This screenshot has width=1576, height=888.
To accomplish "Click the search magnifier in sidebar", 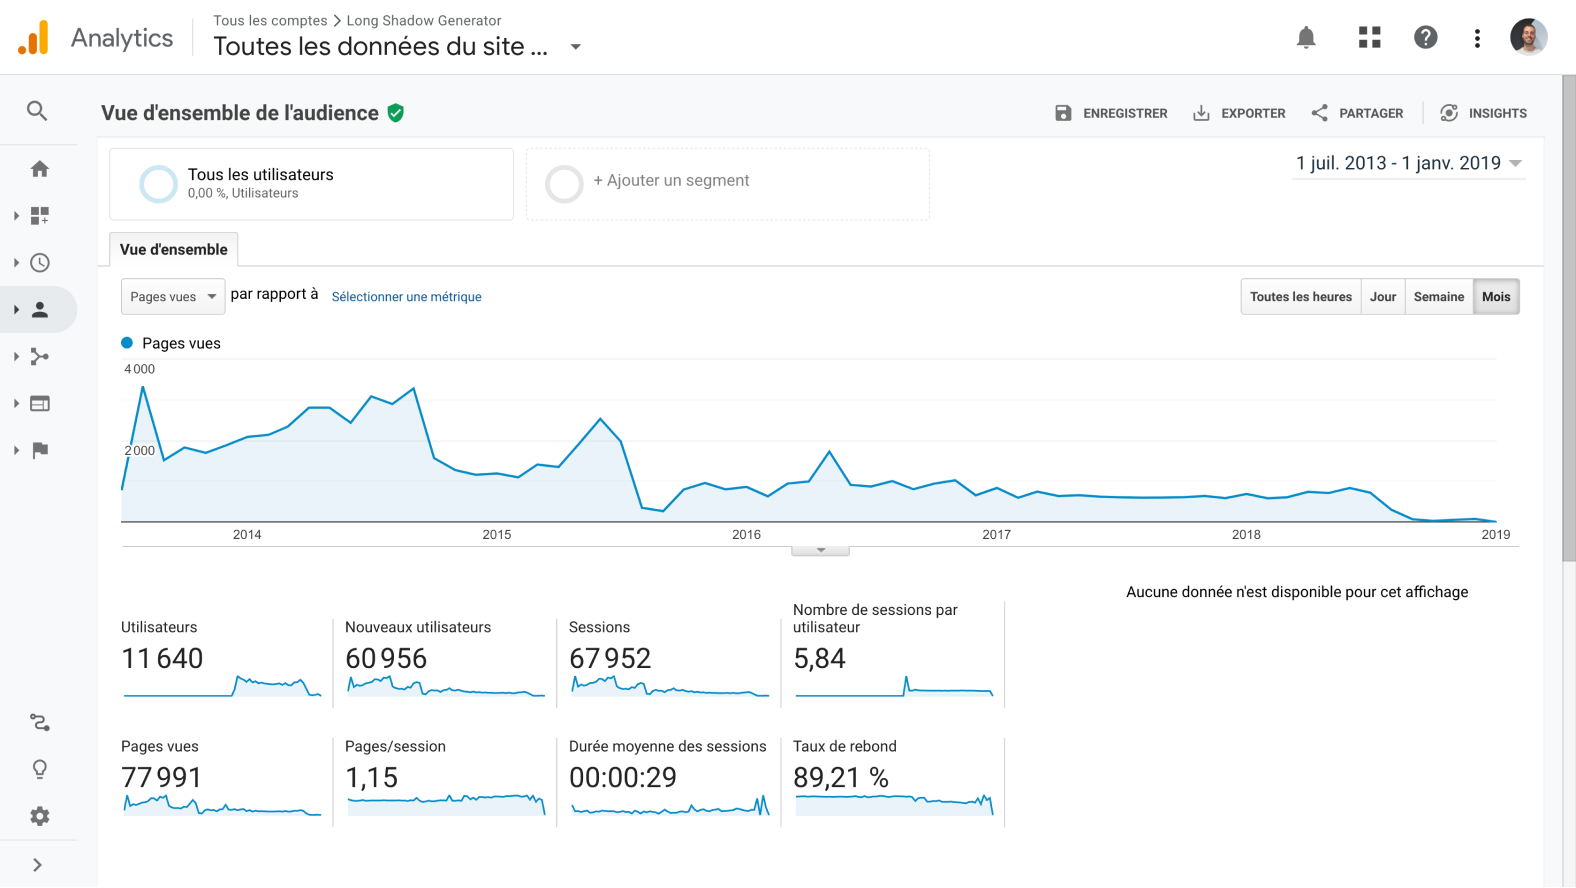I will pyautogui.click(x=37, y=111).
